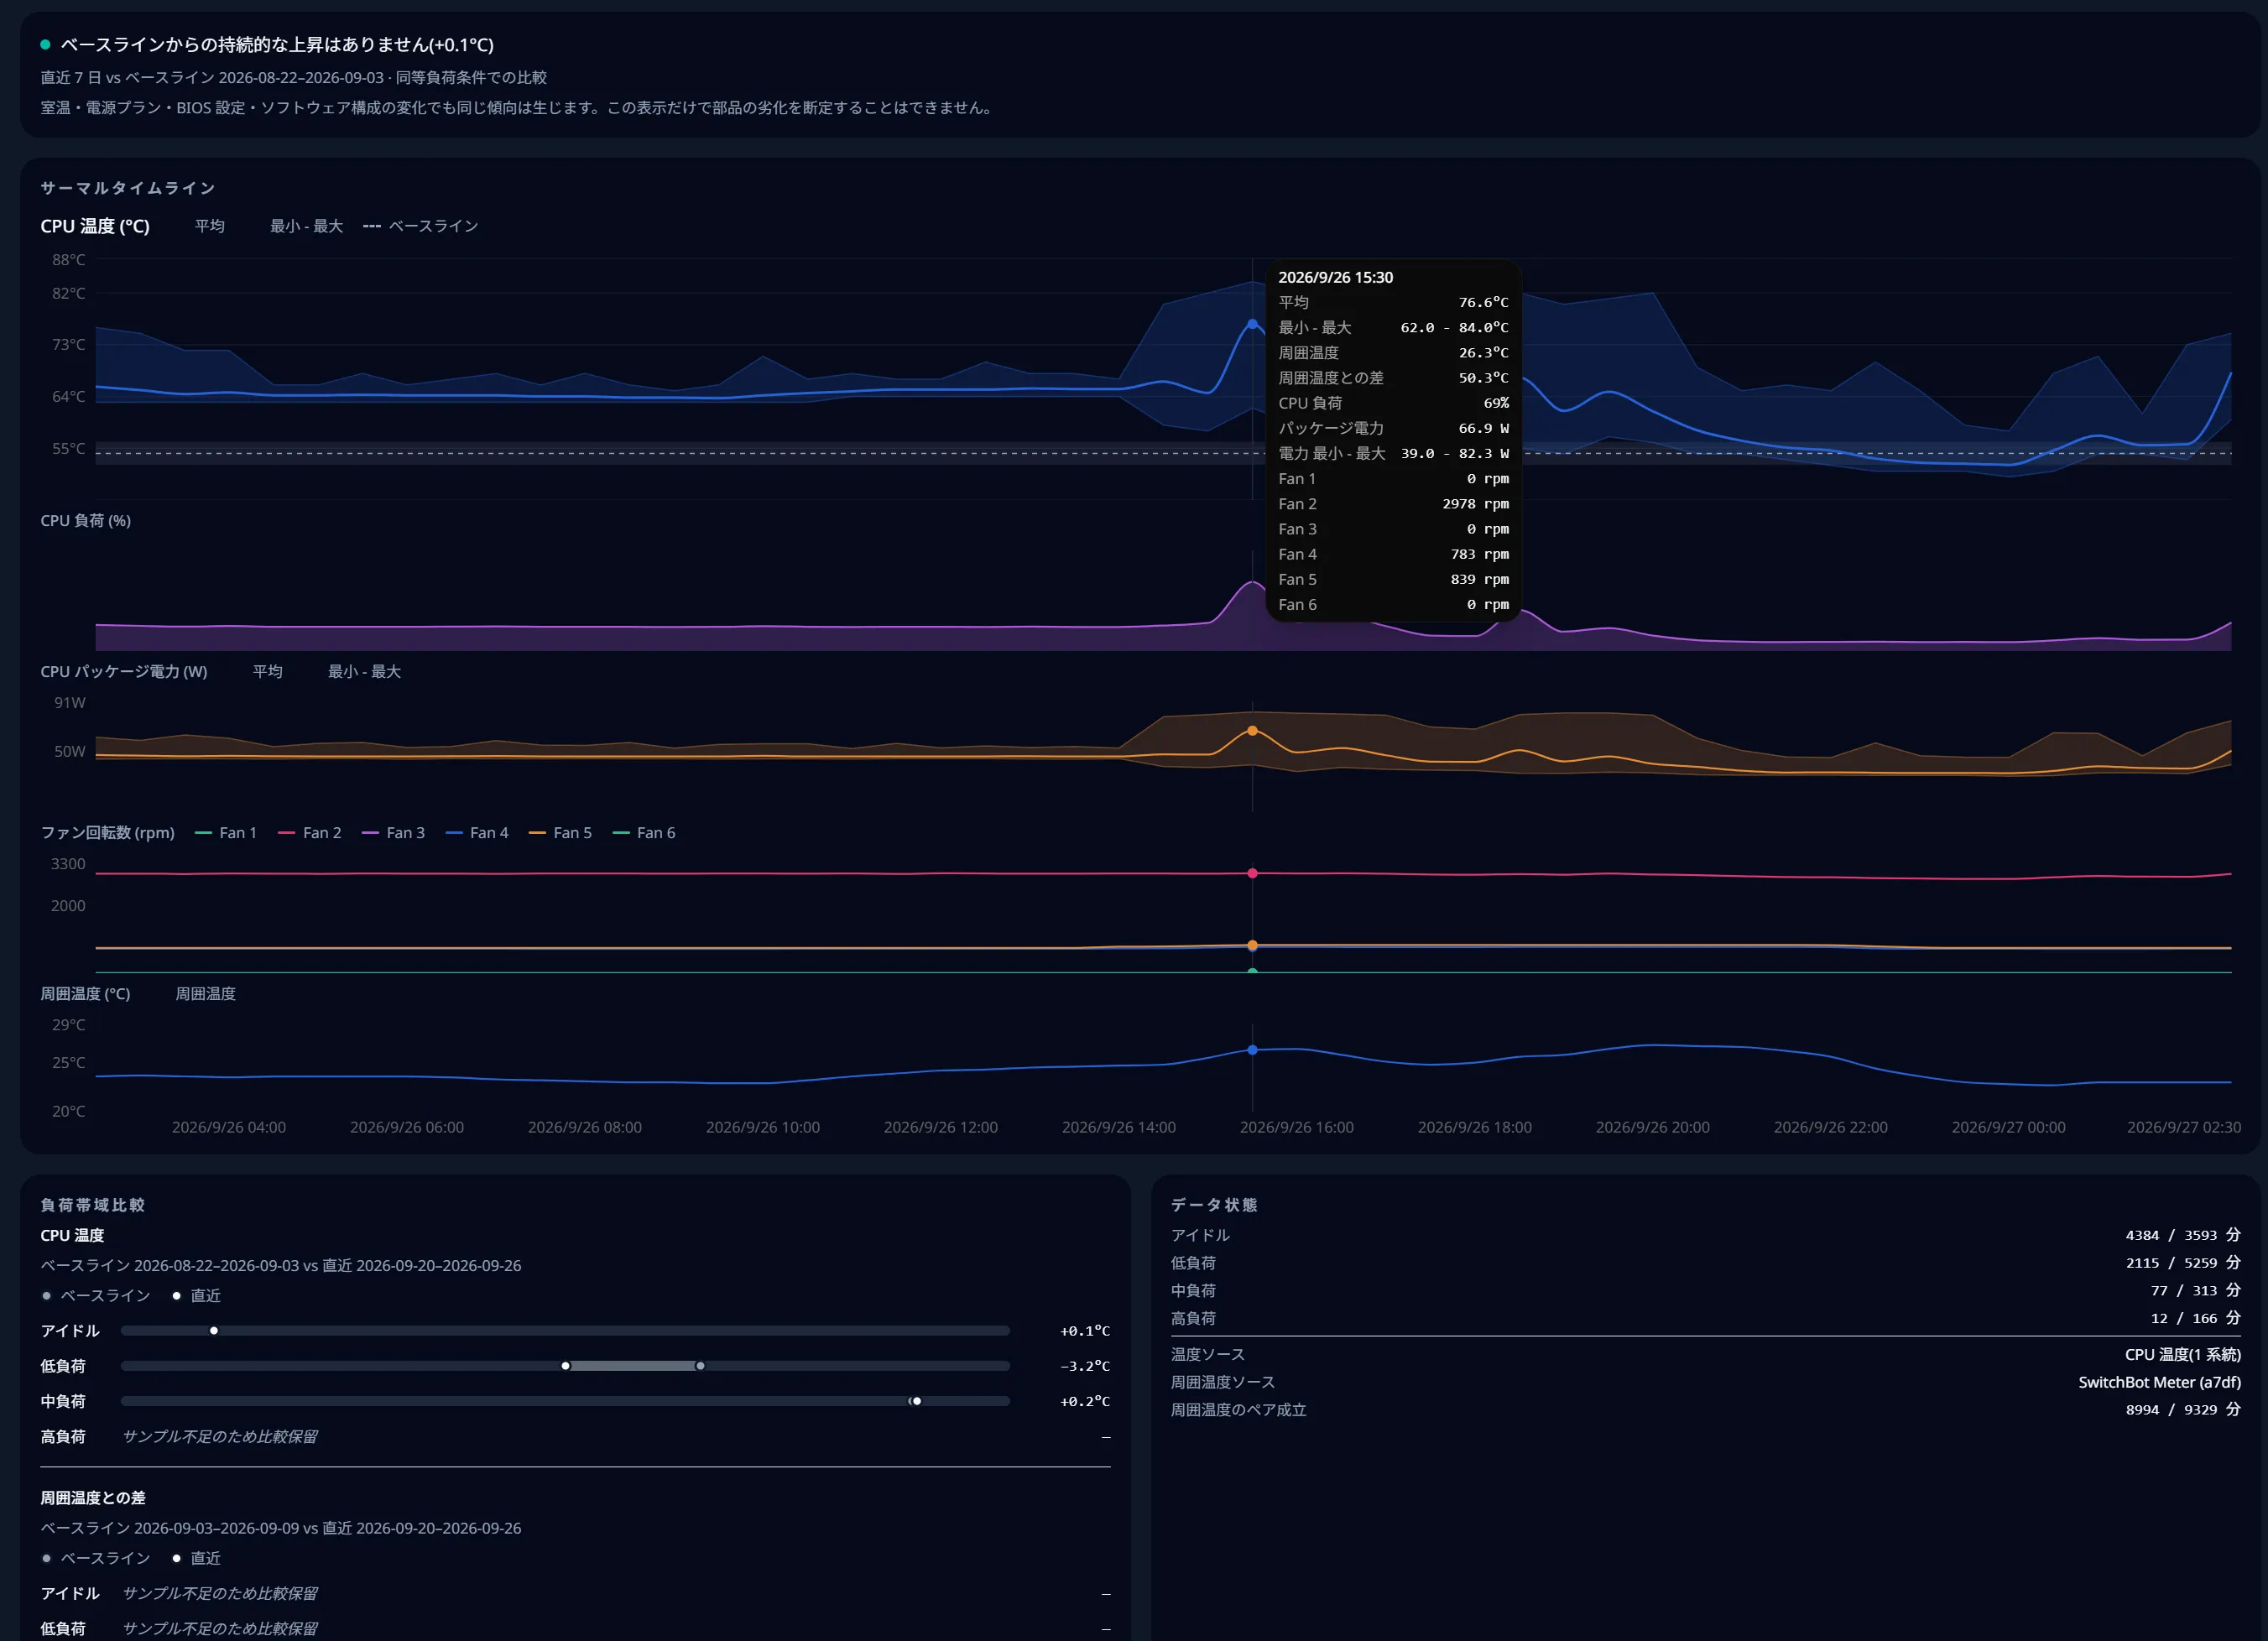Click the 2026/9/26 15:30 tooltip header
The height and width of the screenshot is (1641, 2268).
[x=1335, y=277]
